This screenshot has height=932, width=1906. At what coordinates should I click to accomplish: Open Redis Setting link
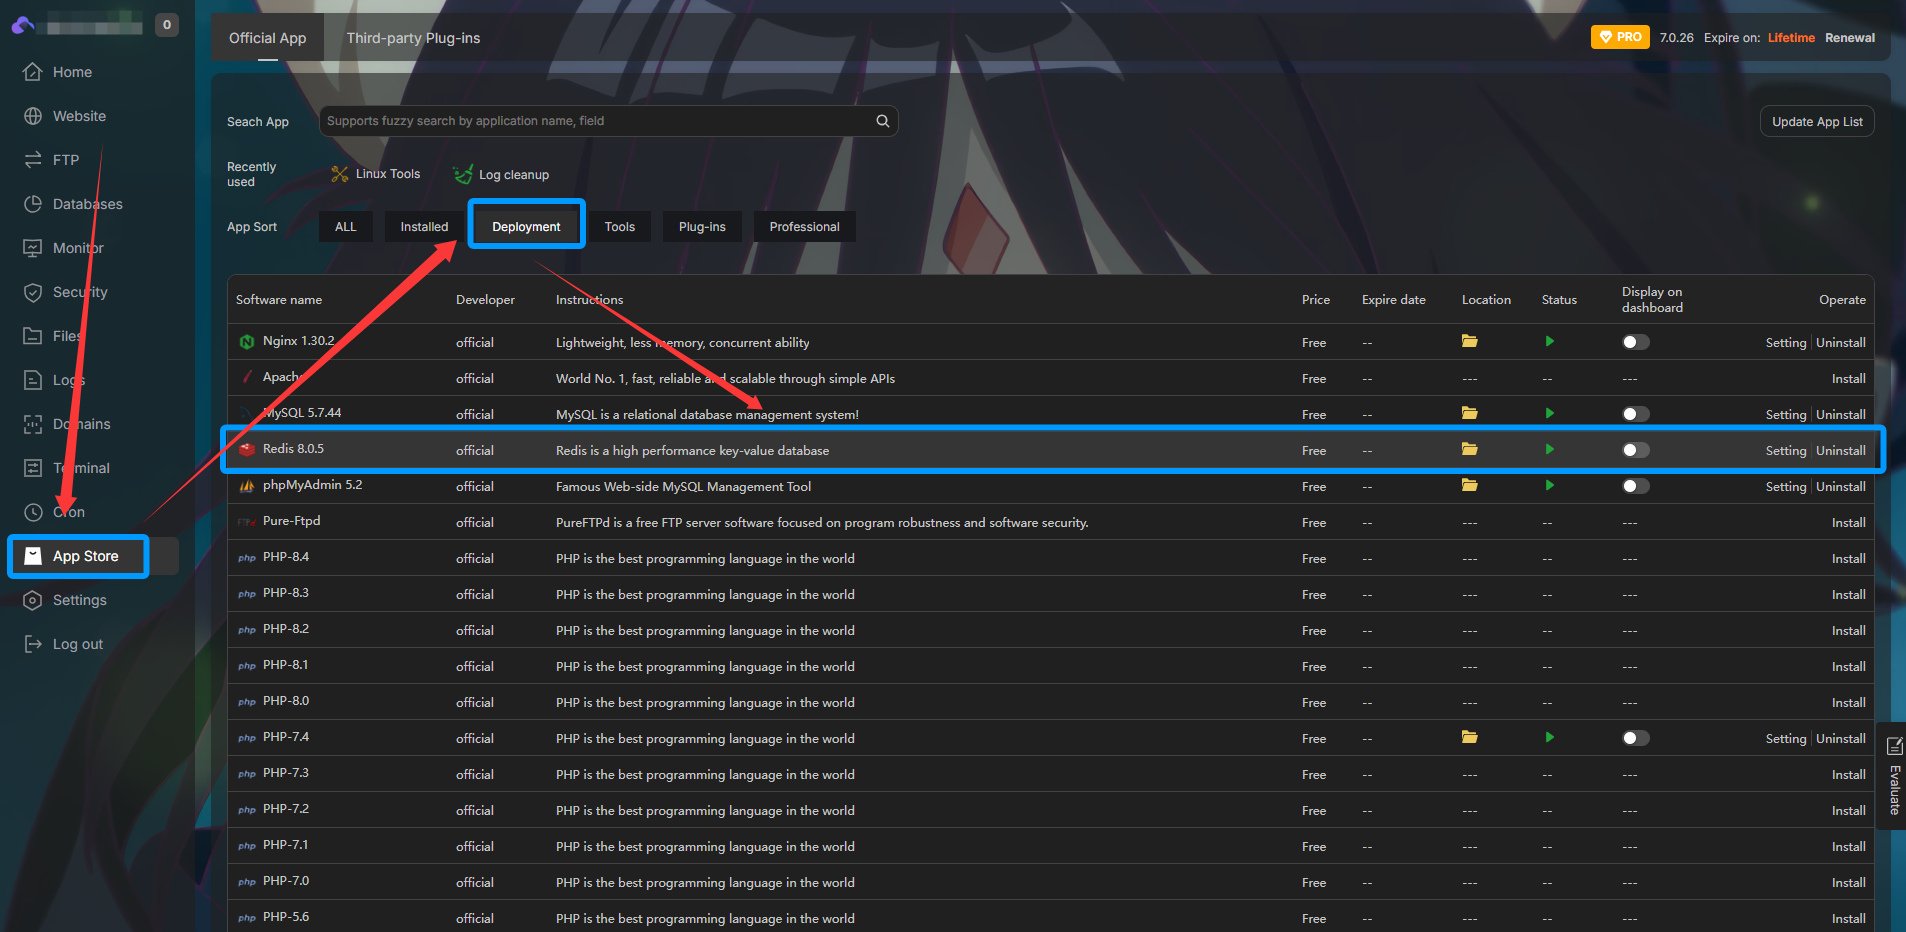[1785, 451]
